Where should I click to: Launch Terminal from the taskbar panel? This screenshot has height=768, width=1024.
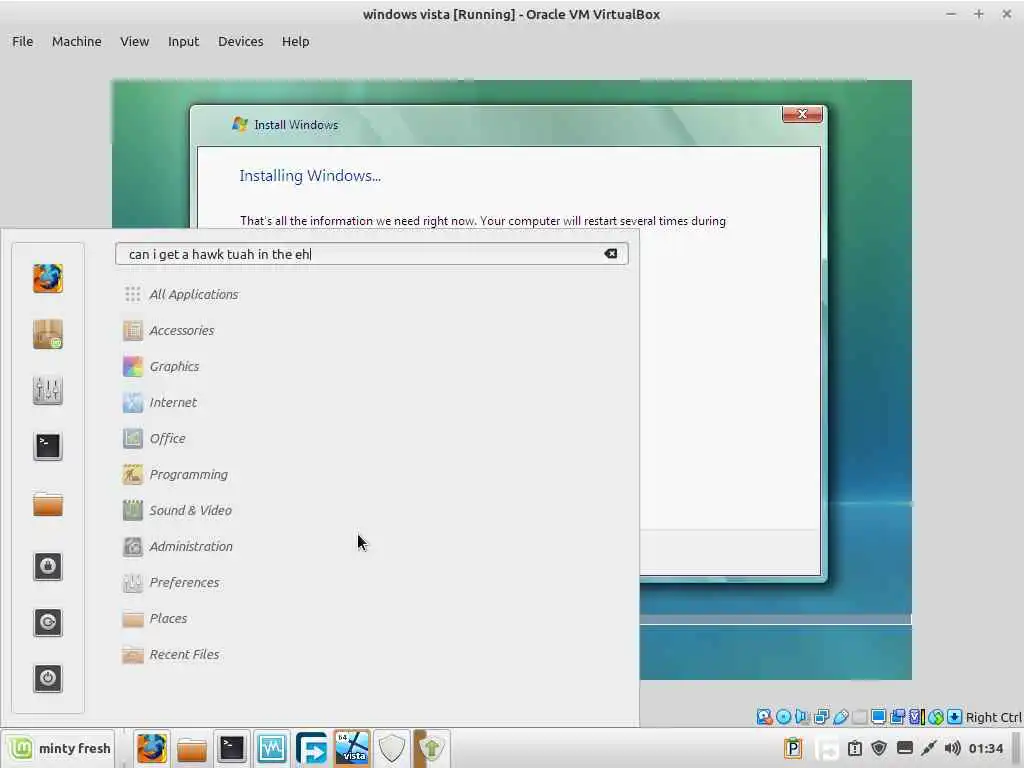click(x=232, y=748)
